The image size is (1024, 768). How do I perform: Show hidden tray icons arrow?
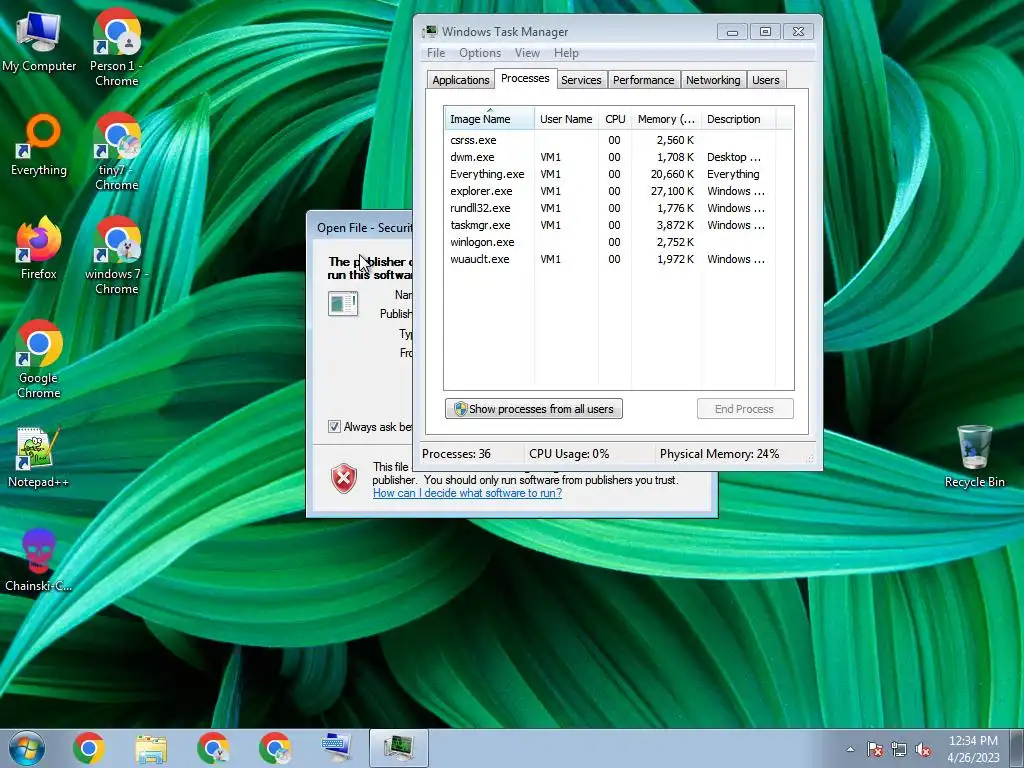tap(850, 749)
